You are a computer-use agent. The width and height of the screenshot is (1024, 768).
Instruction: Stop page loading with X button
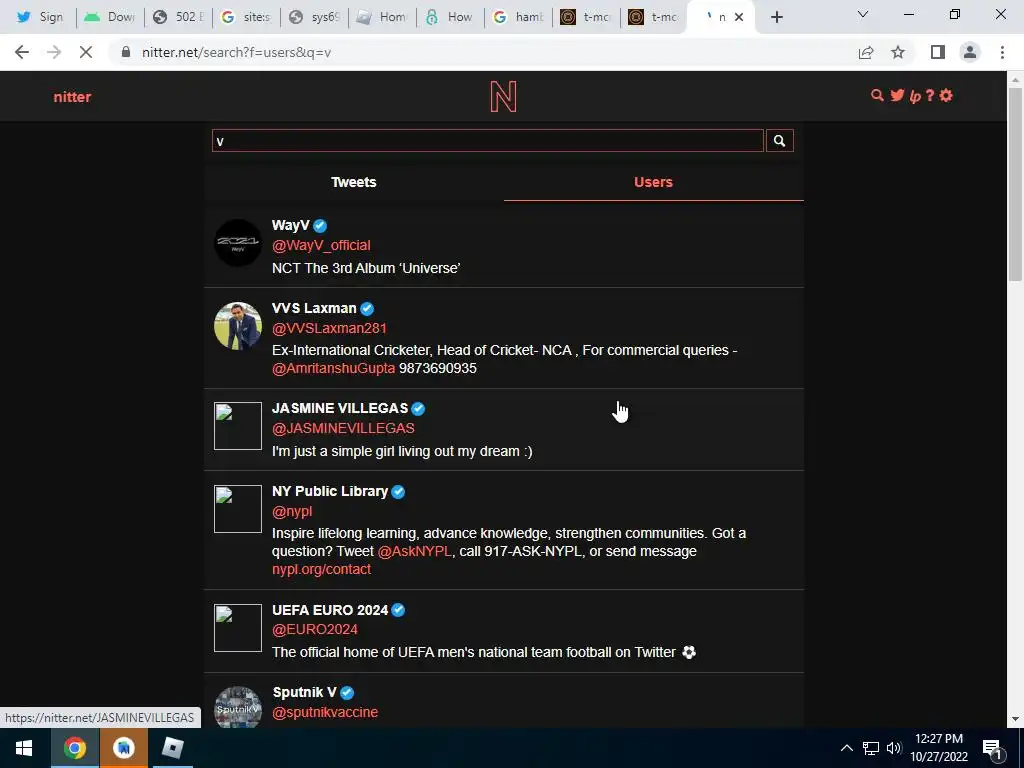coord(86,52)
